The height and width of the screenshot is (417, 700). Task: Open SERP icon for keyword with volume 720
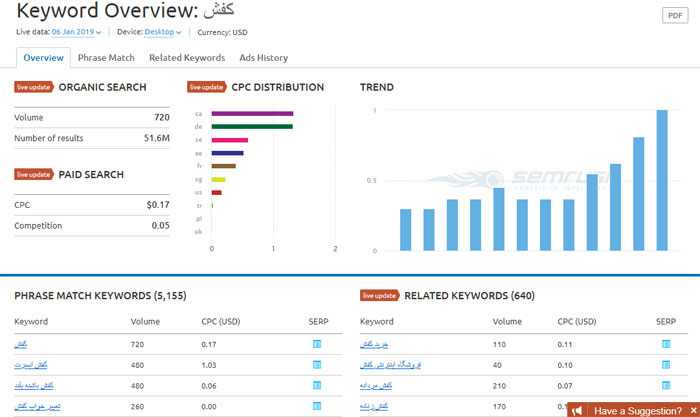click(317, 344)
